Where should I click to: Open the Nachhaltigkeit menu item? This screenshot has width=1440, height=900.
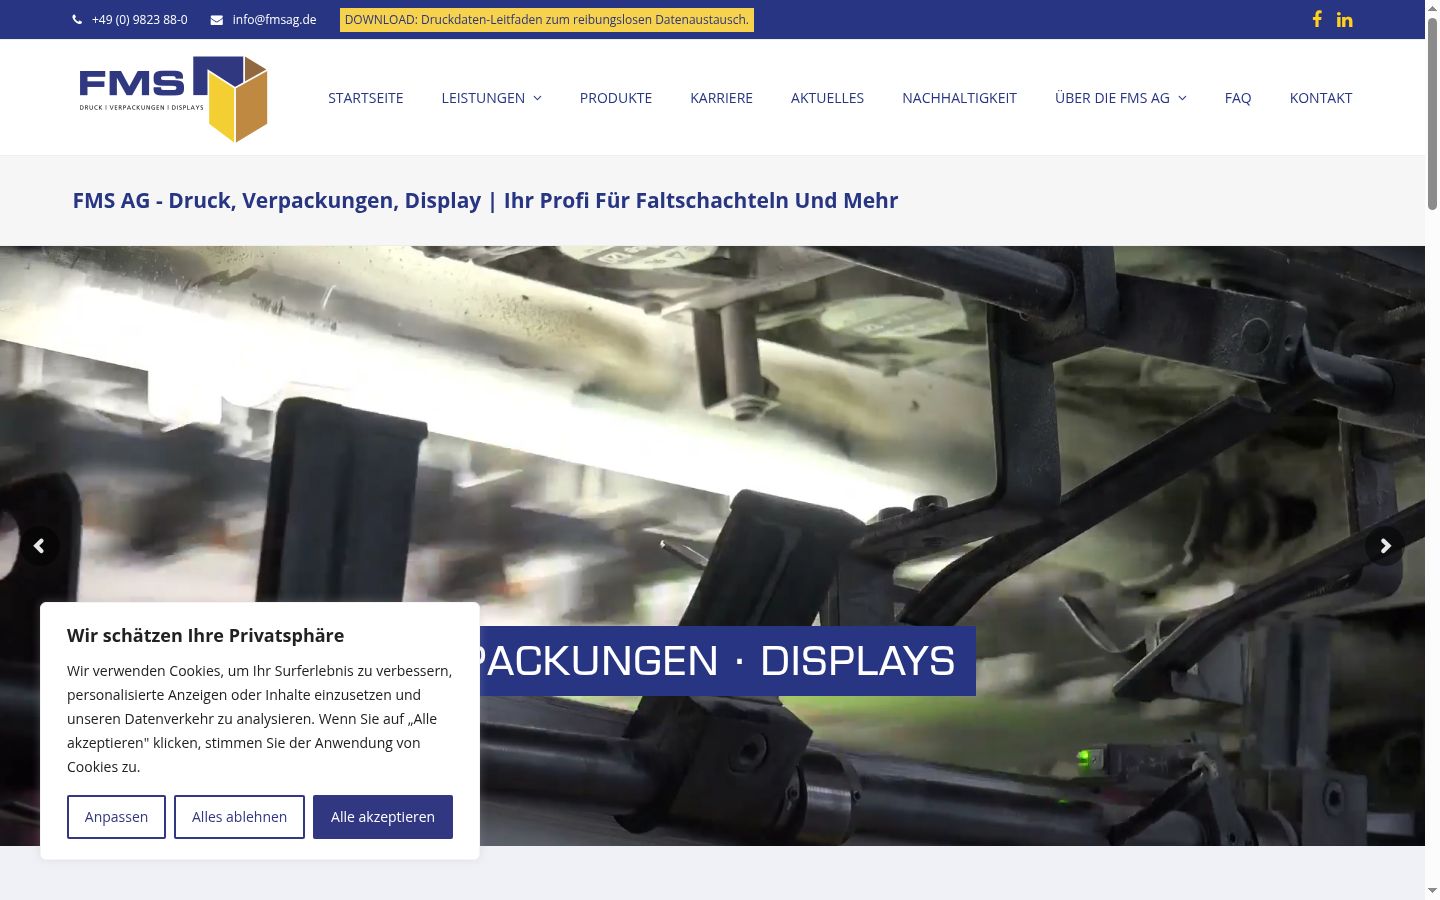point(959,98)
